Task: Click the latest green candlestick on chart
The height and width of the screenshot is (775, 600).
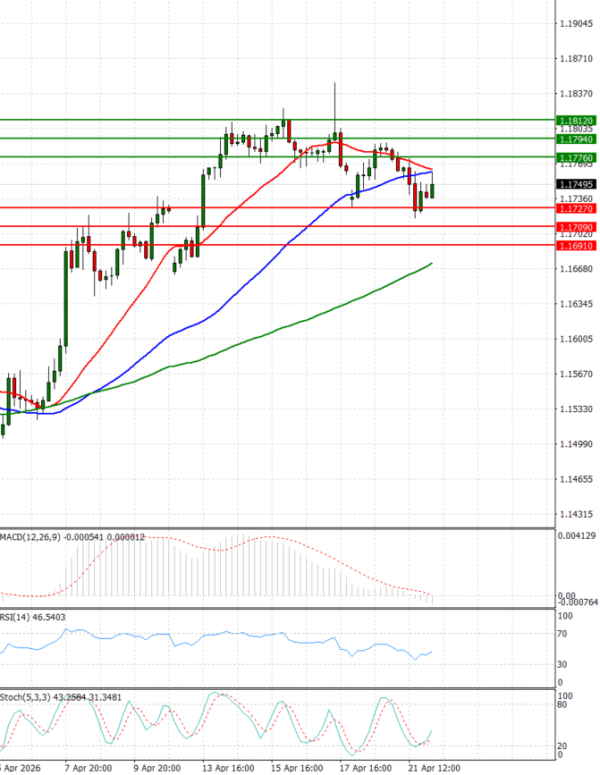Action: pyautogui.click(x=432, y=190)
